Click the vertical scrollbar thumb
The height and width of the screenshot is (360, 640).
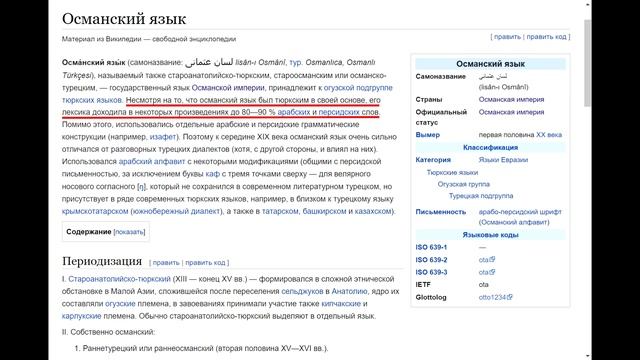pyautogui.click(x=588, y=62)
